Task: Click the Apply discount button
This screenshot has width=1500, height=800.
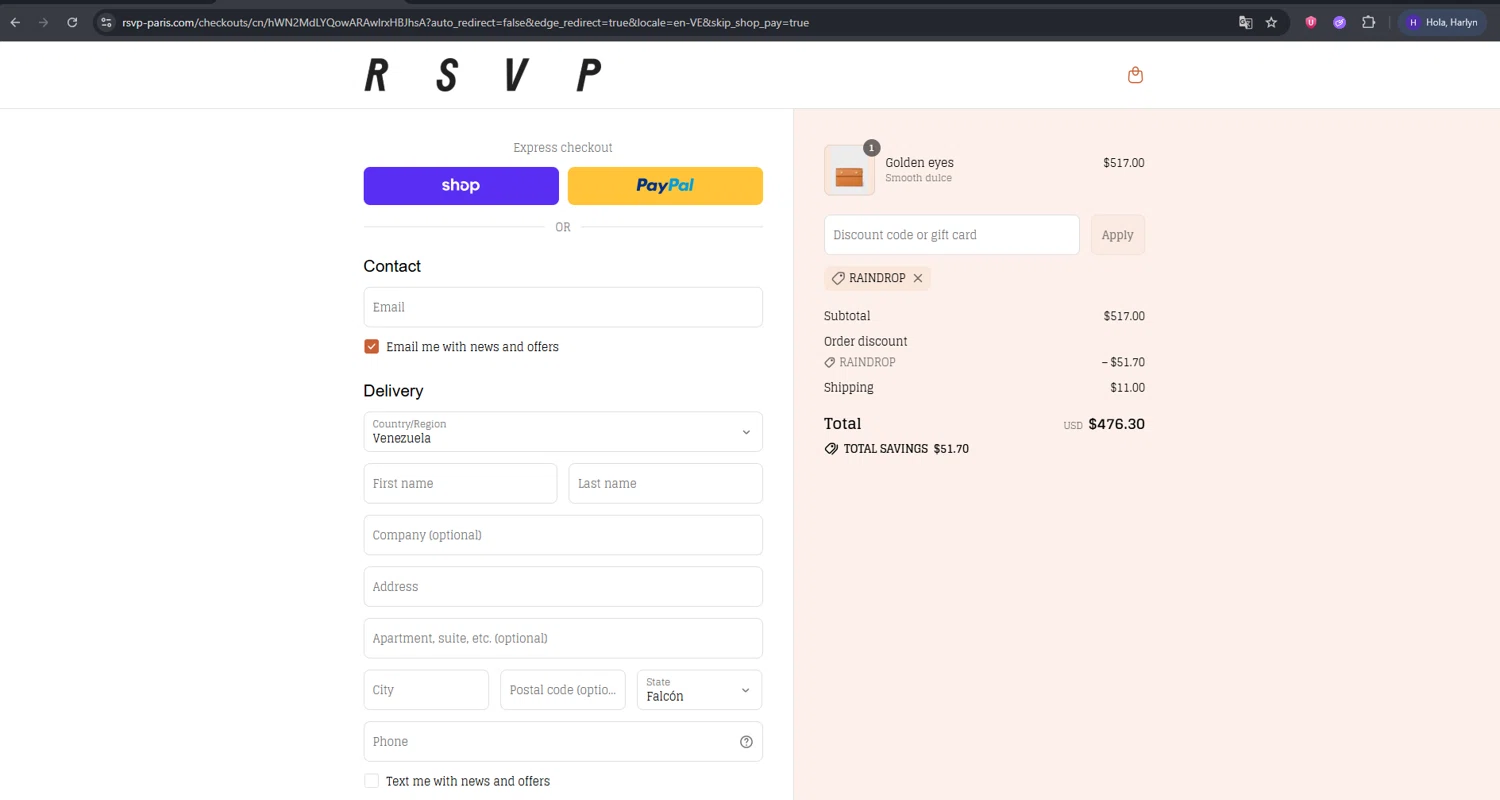Action: click(1118, 235)
